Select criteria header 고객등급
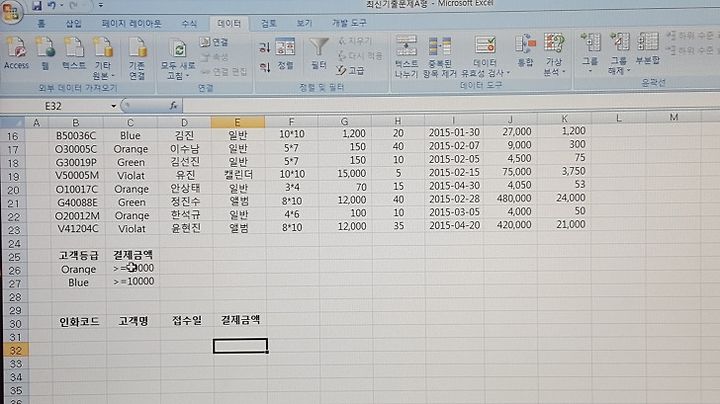720x404 pixels. click(79, 256)
